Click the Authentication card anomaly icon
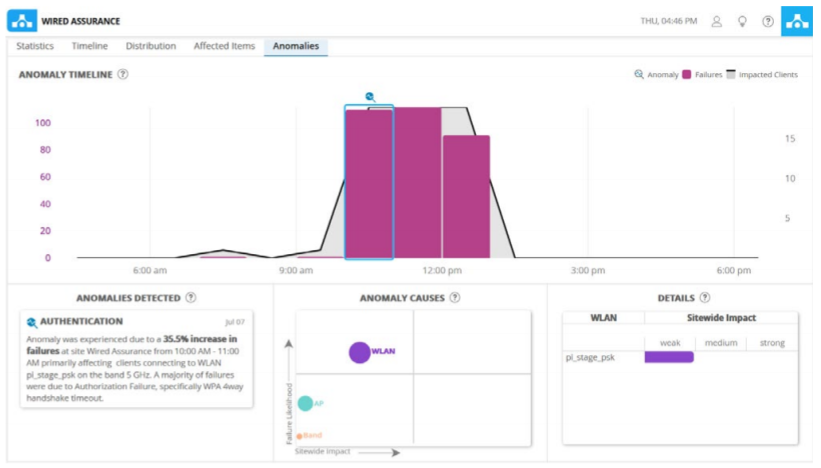 pos(32,322)
